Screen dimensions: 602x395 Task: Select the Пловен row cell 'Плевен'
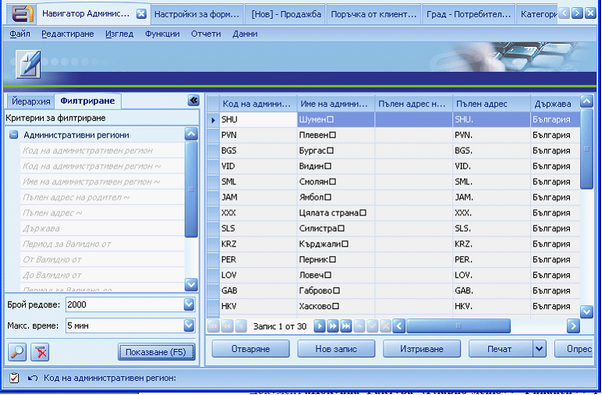336,135
